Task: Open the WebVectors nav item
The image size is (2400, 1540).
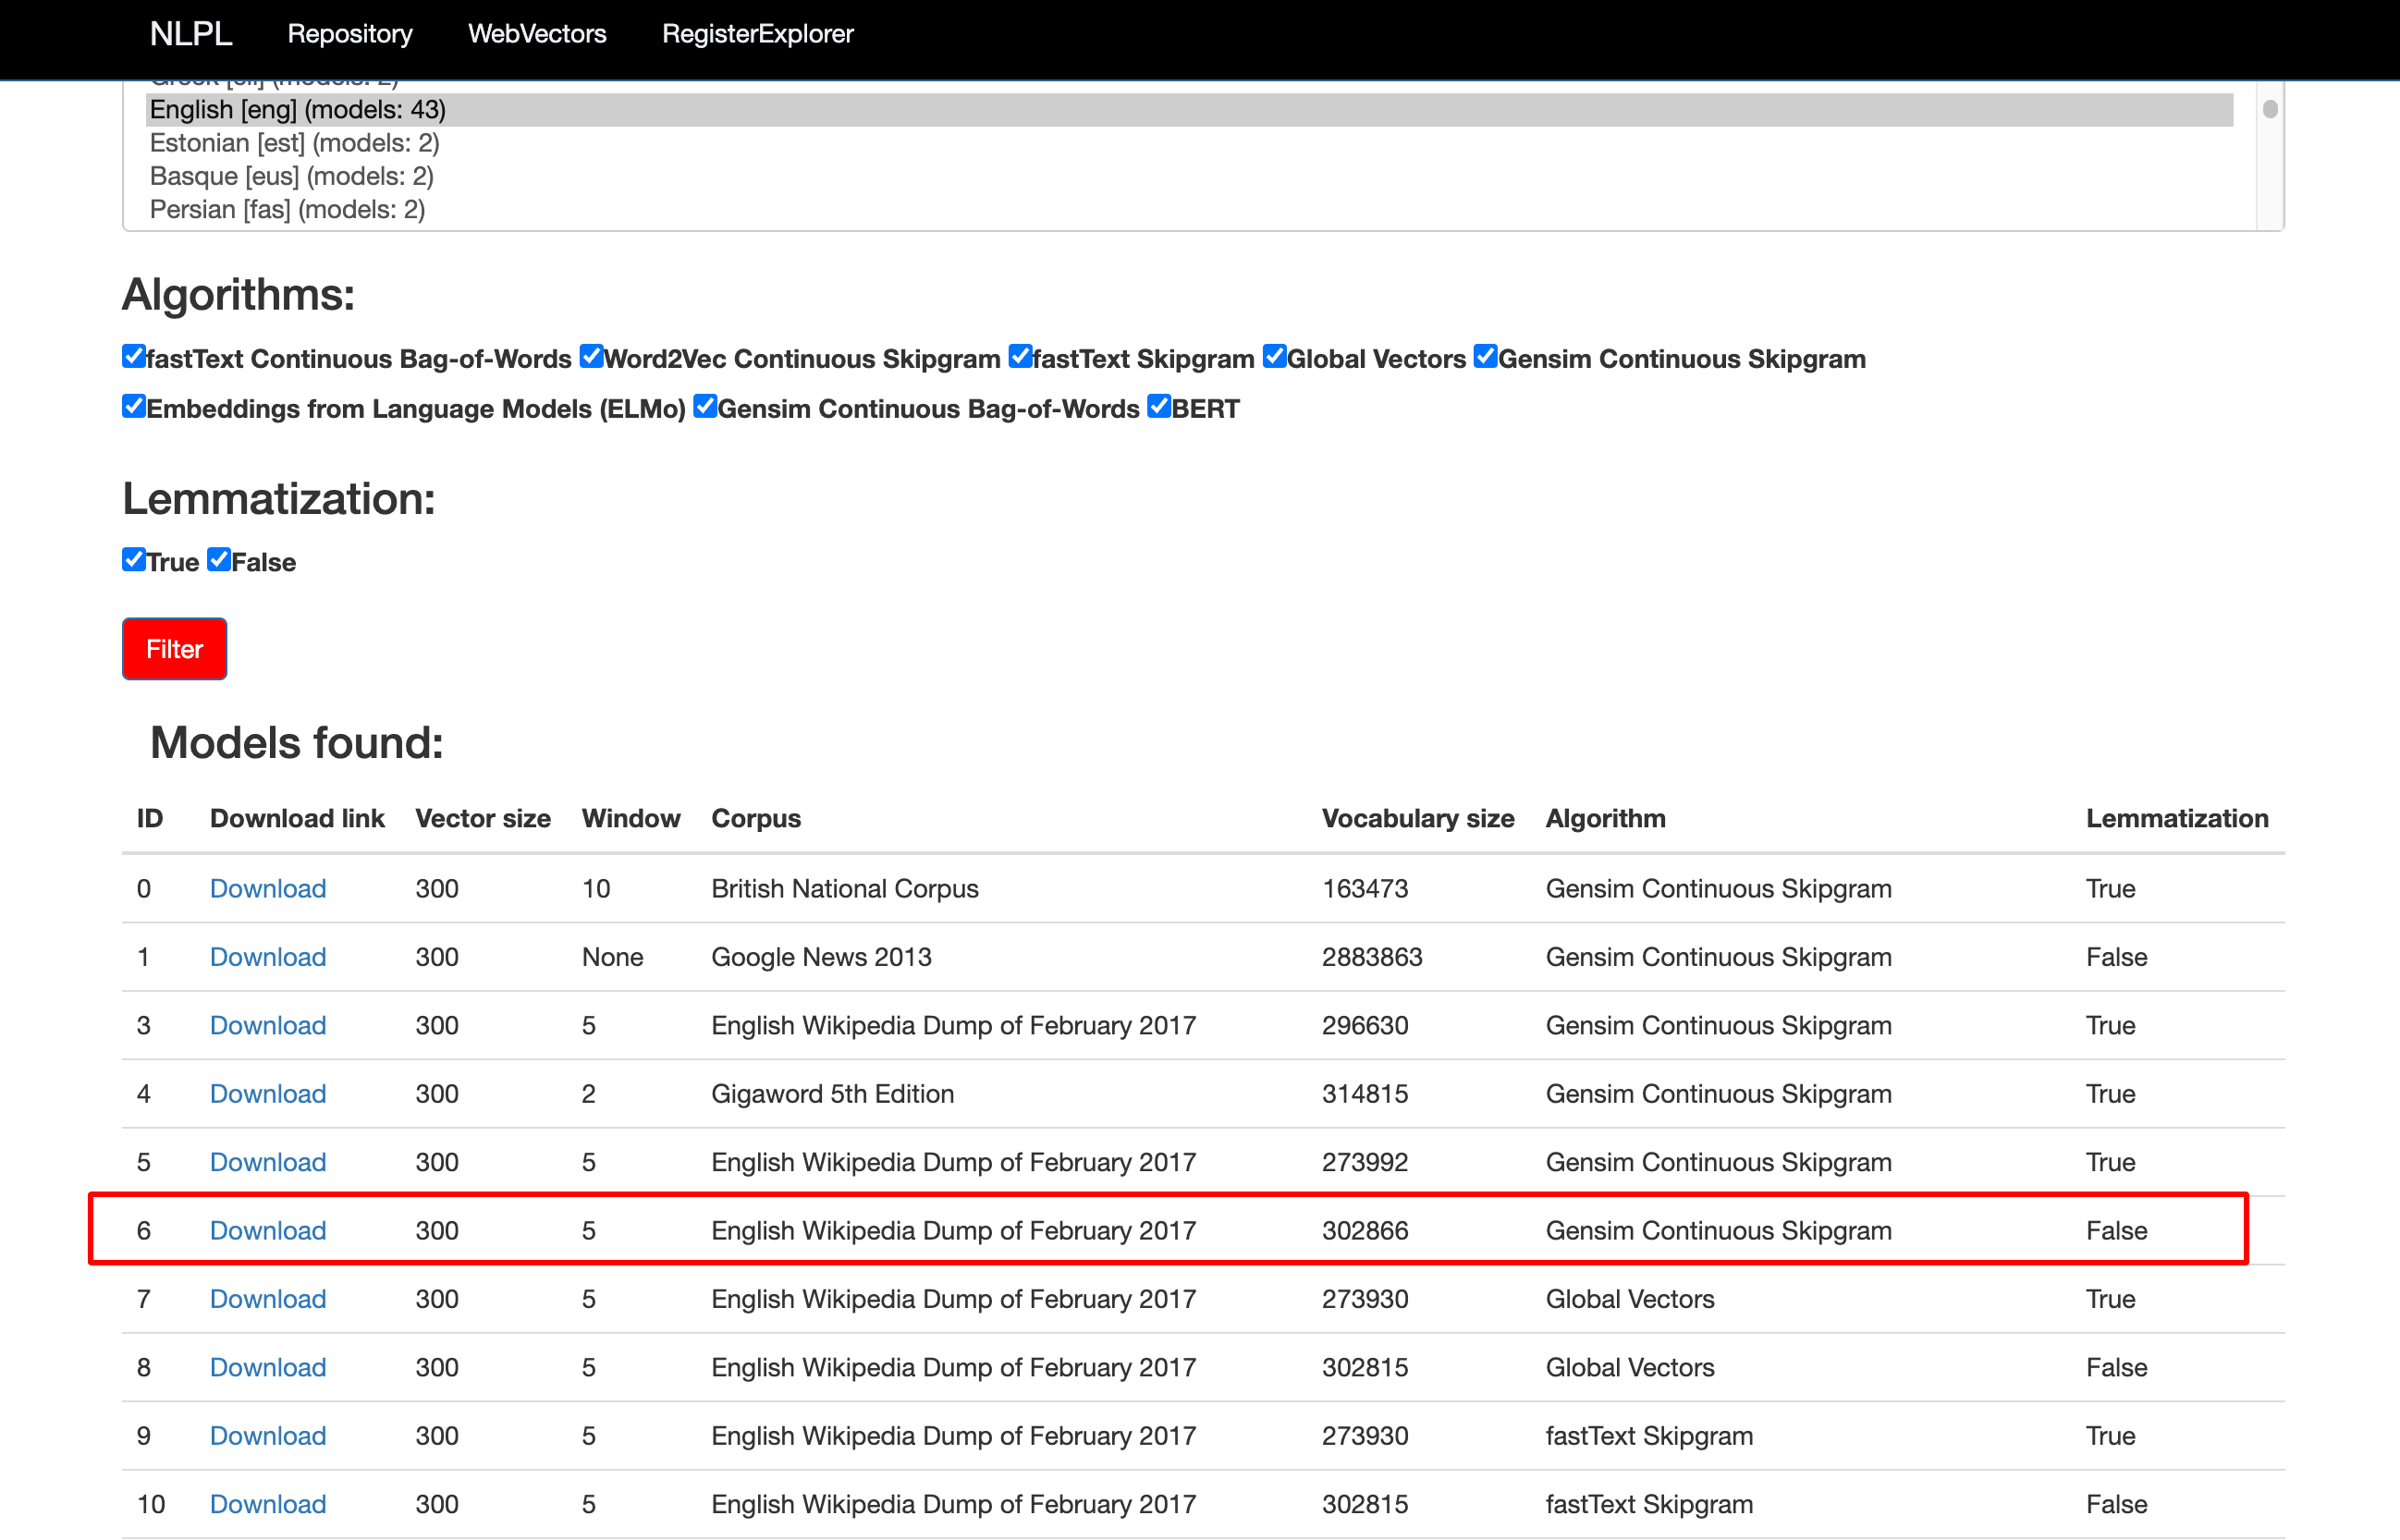Action: pos(537,34)
